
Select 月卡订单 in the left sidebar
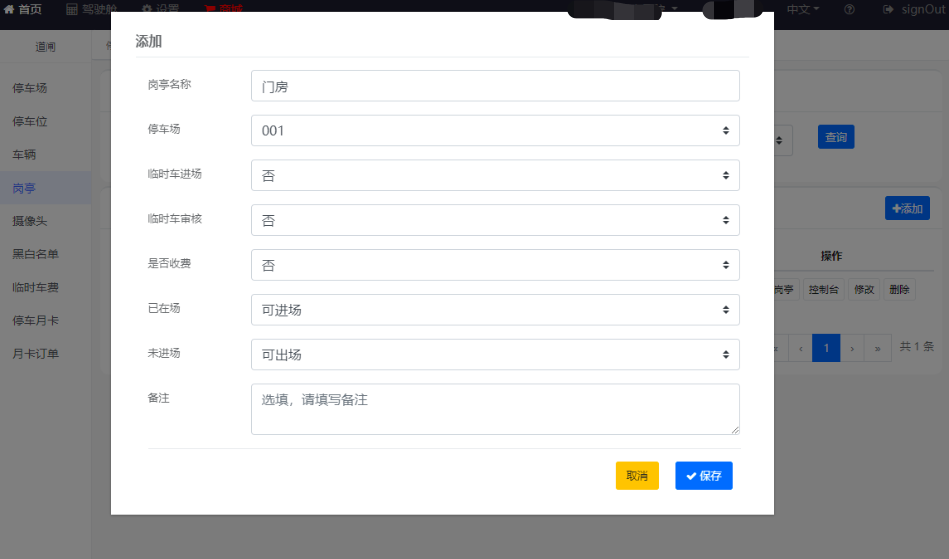[x=35, y=354]
